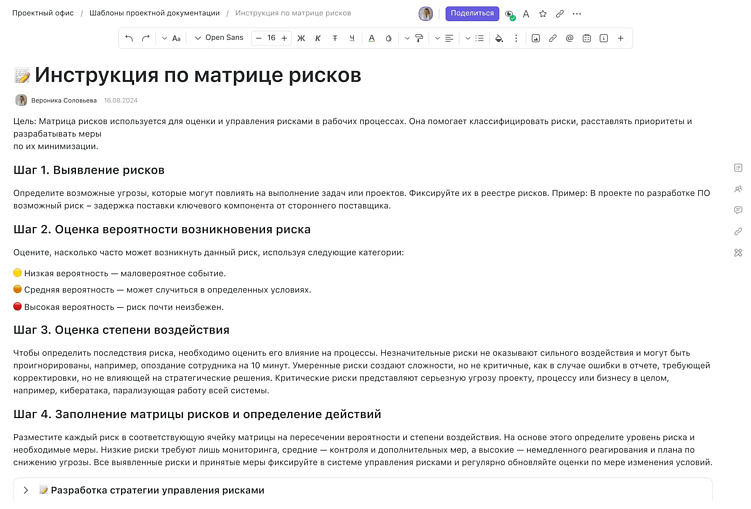751x509 pixels.
Task: Open the highlight color droplet
Action: coord(388,38)
